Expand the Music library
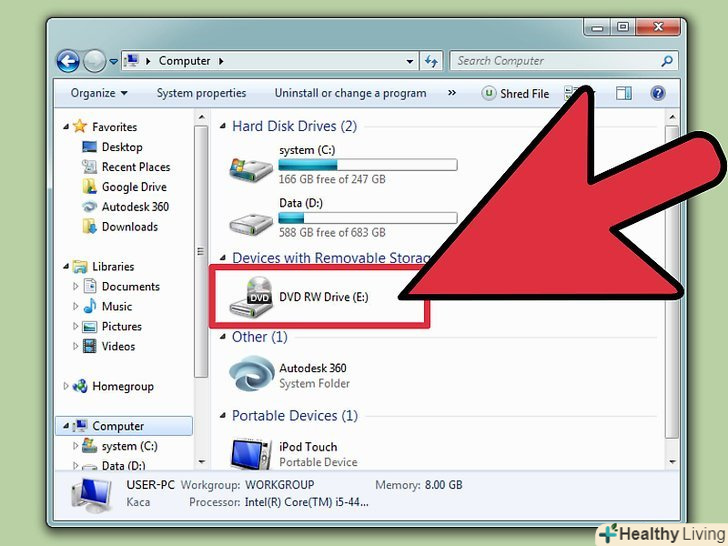This screenshot has height=546, width=728. [x=76, y=306]
